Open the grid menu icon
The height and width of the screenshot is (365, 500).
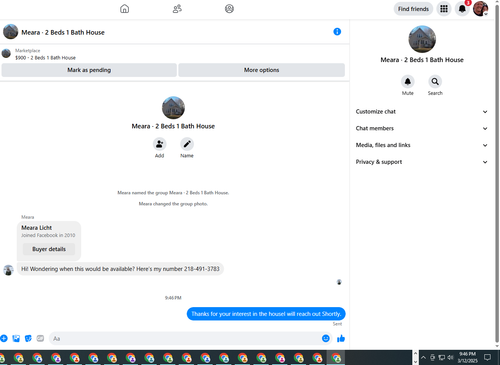click(444, 9)
